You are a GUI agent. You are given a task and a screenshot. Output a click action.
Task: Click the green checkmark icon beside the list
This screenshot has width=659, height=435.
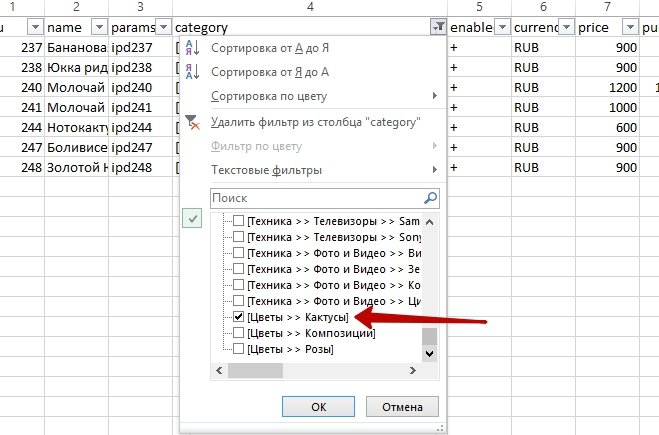(193, 219)
